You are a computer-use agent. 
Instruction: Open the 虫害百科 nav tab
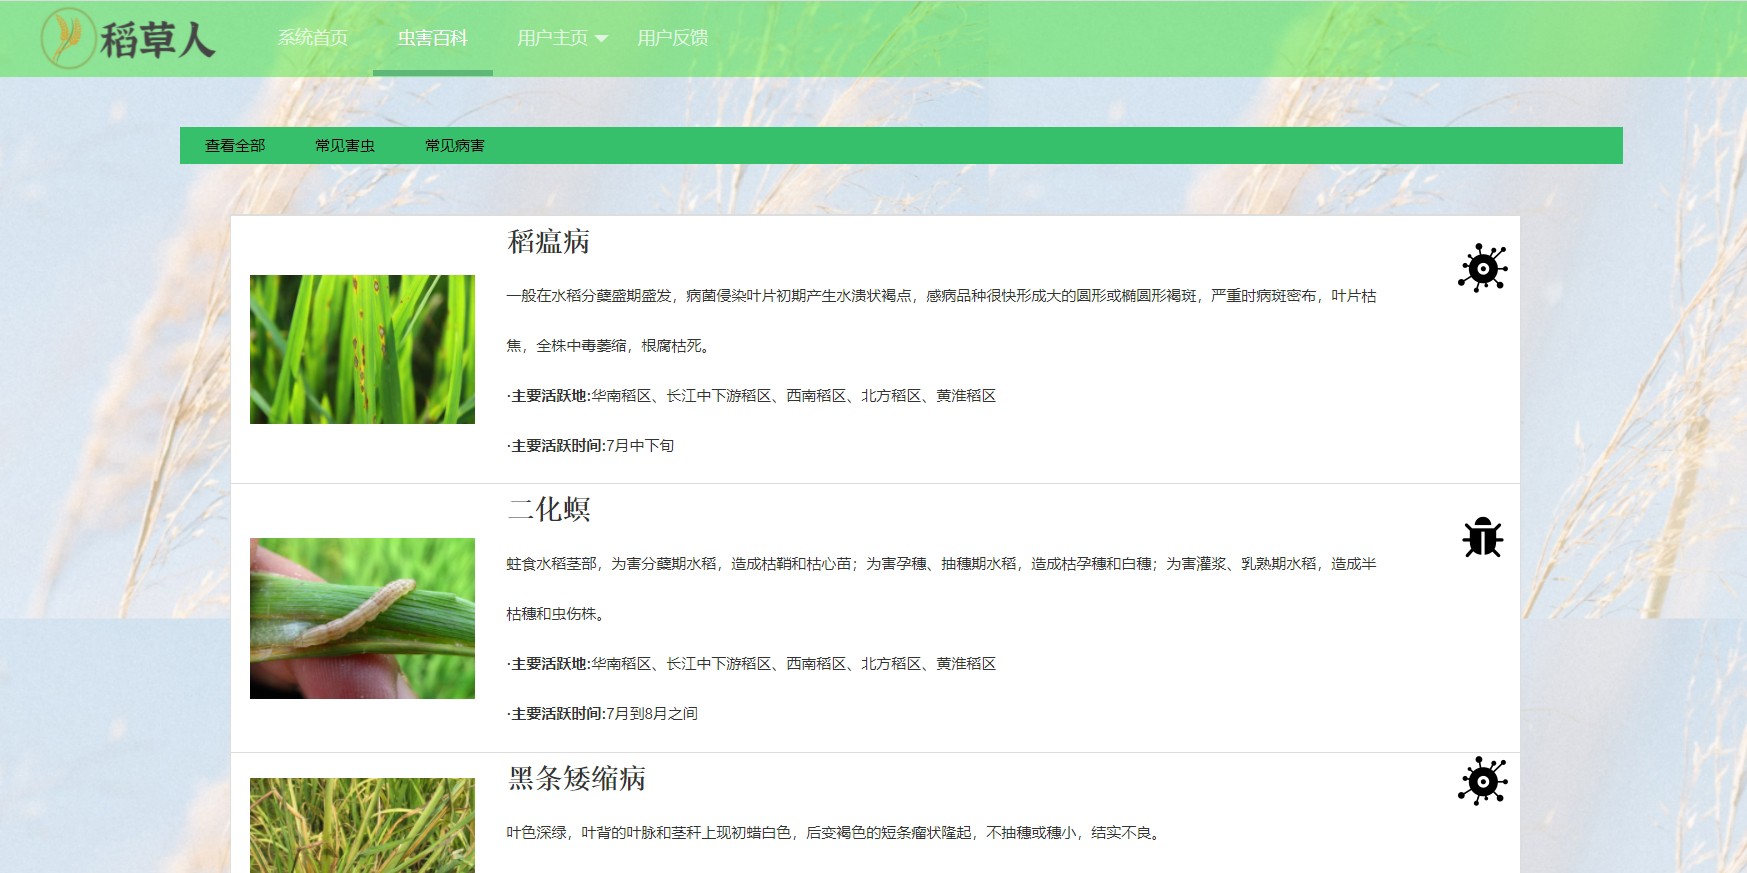[432, 38]
